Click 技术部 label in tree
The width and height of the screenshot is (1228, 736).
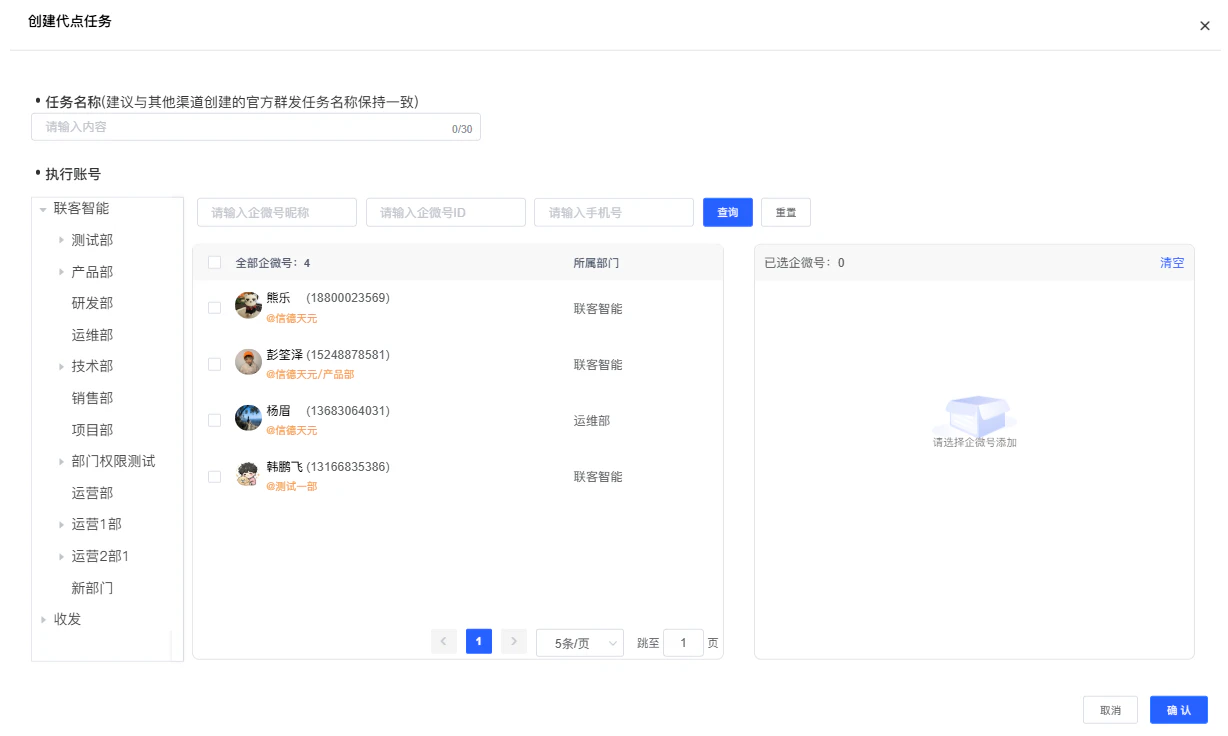click(92, 367)
